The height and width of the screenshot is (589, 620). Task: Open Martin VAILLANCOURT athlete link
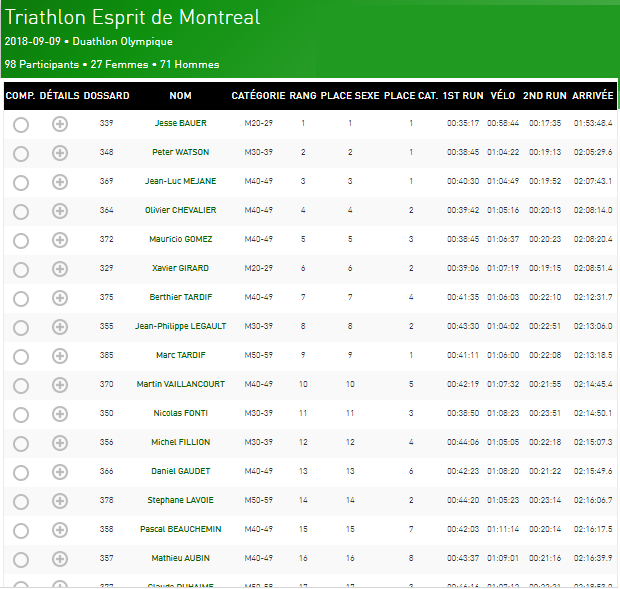[x=181, y=384]
